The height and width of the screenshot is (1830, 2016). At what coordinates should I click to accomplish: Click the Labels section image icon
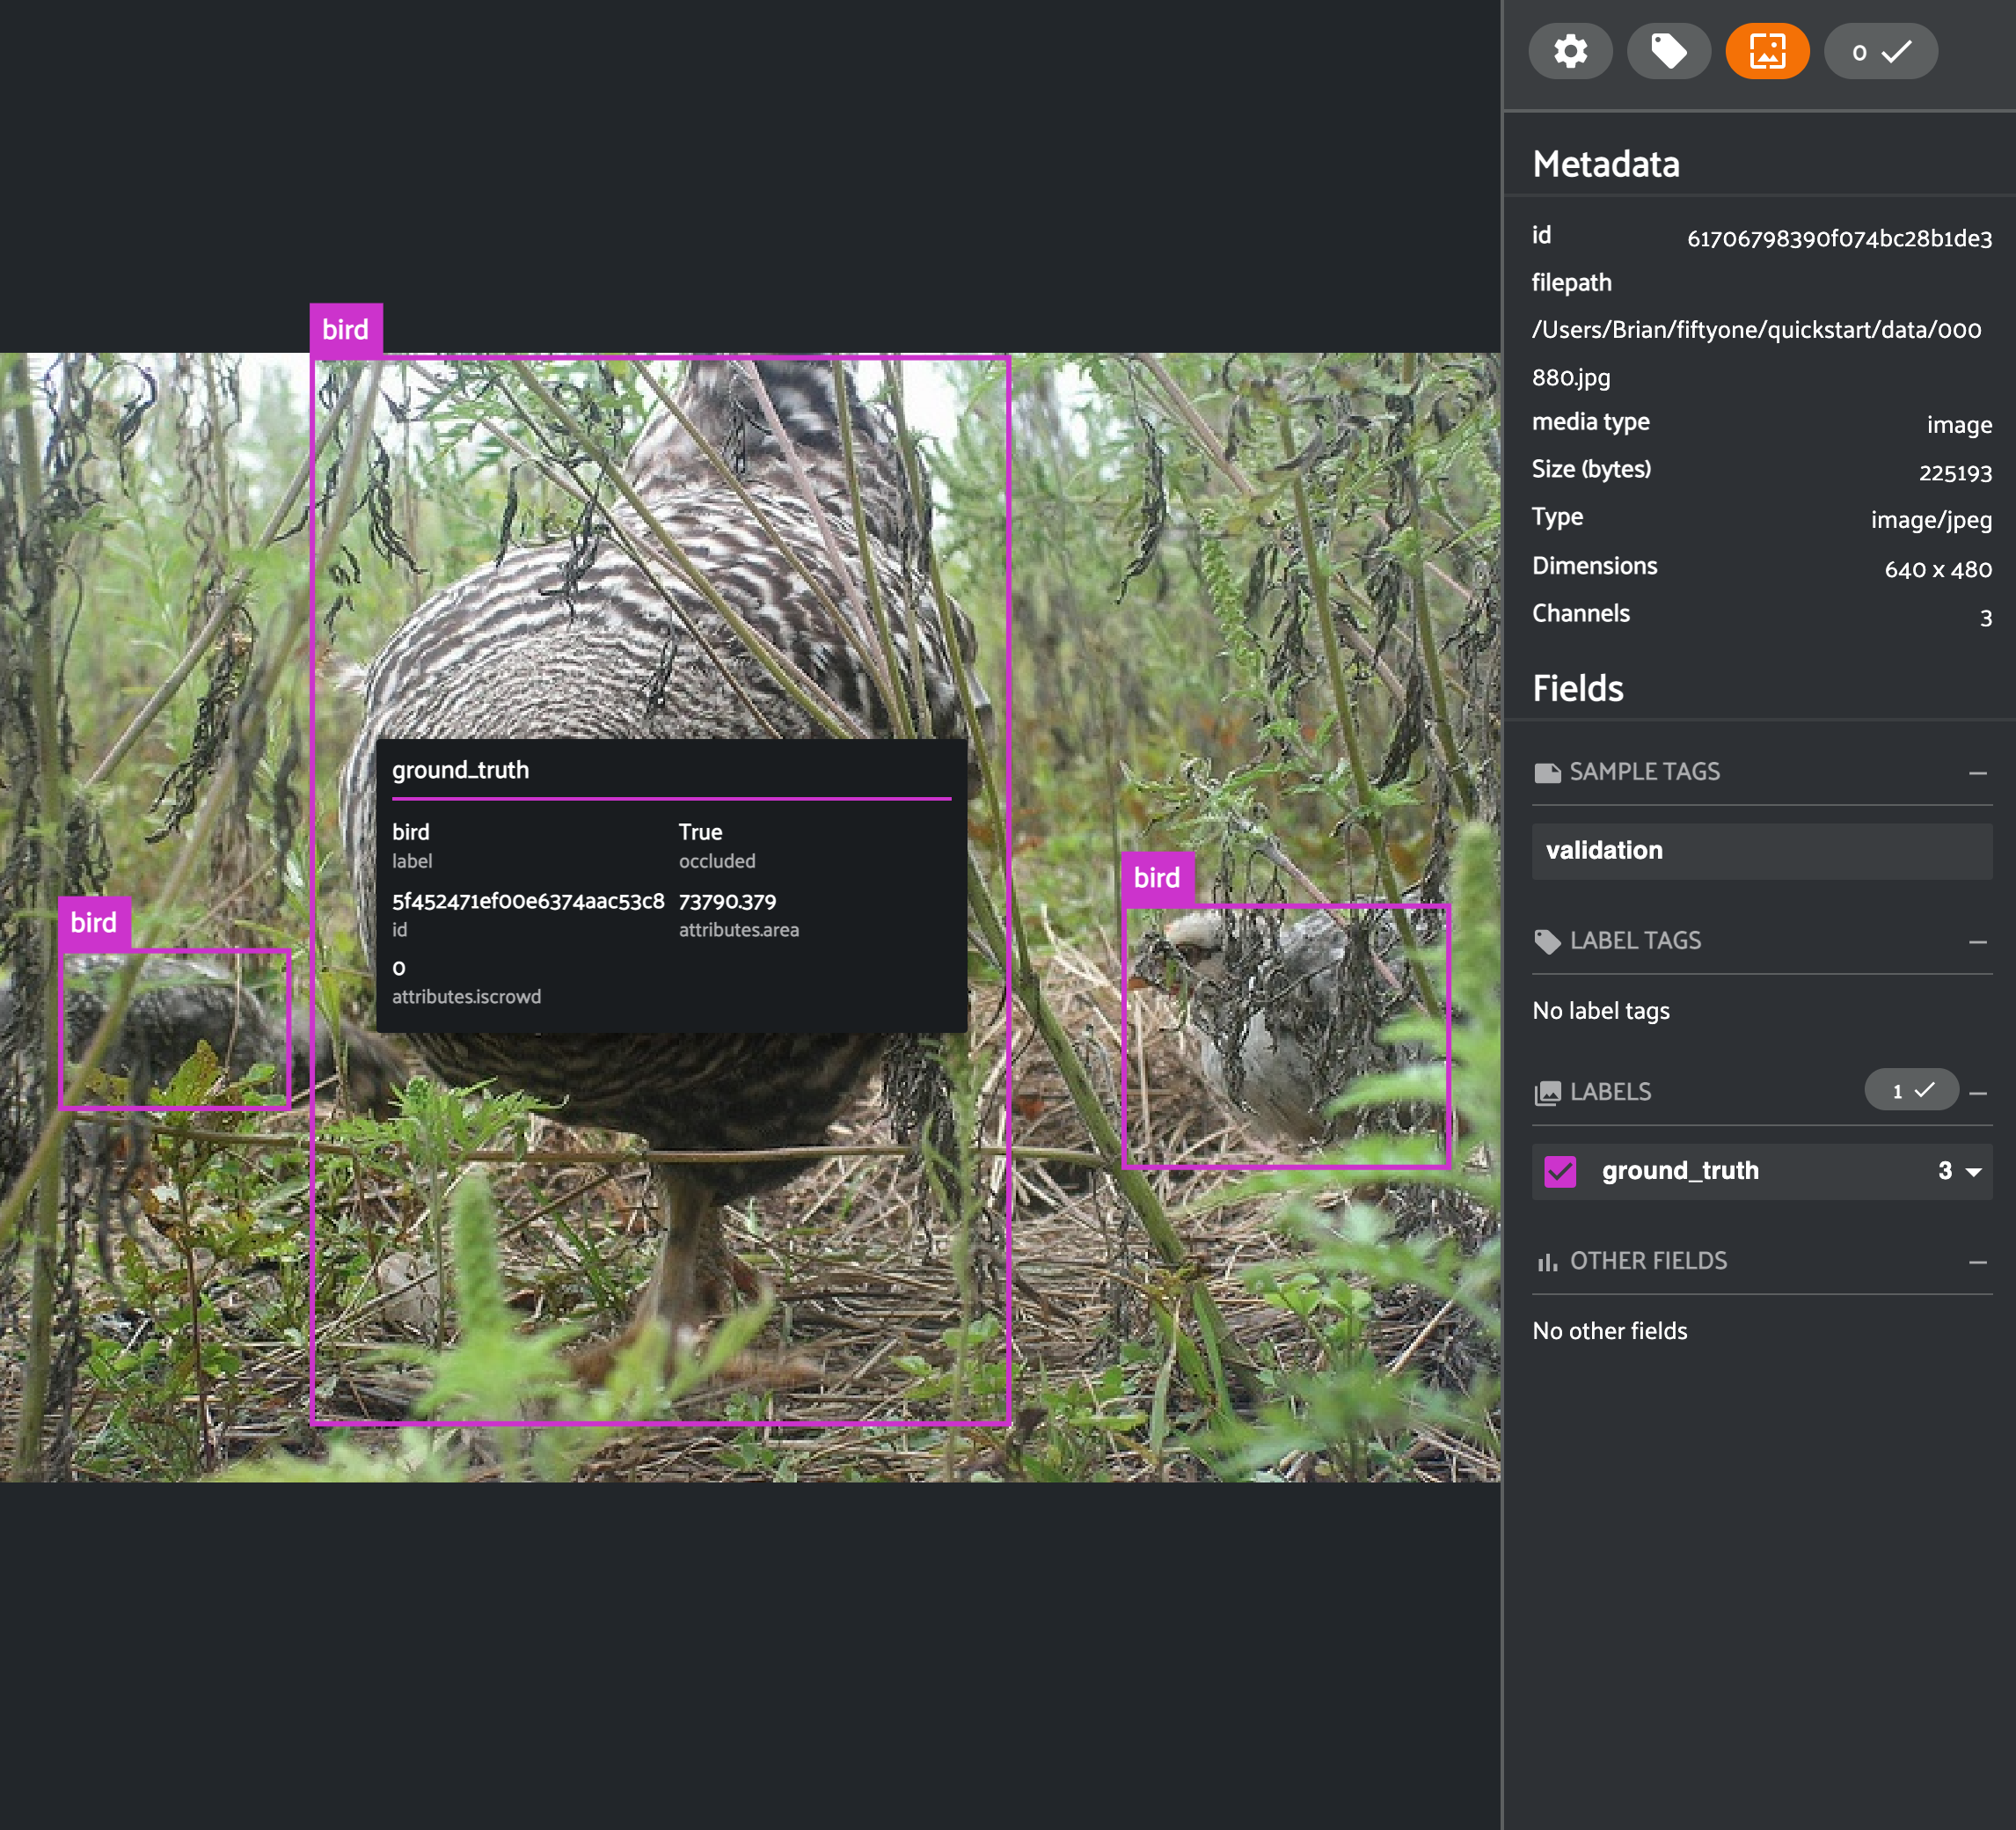(x=1547, y=1092)
